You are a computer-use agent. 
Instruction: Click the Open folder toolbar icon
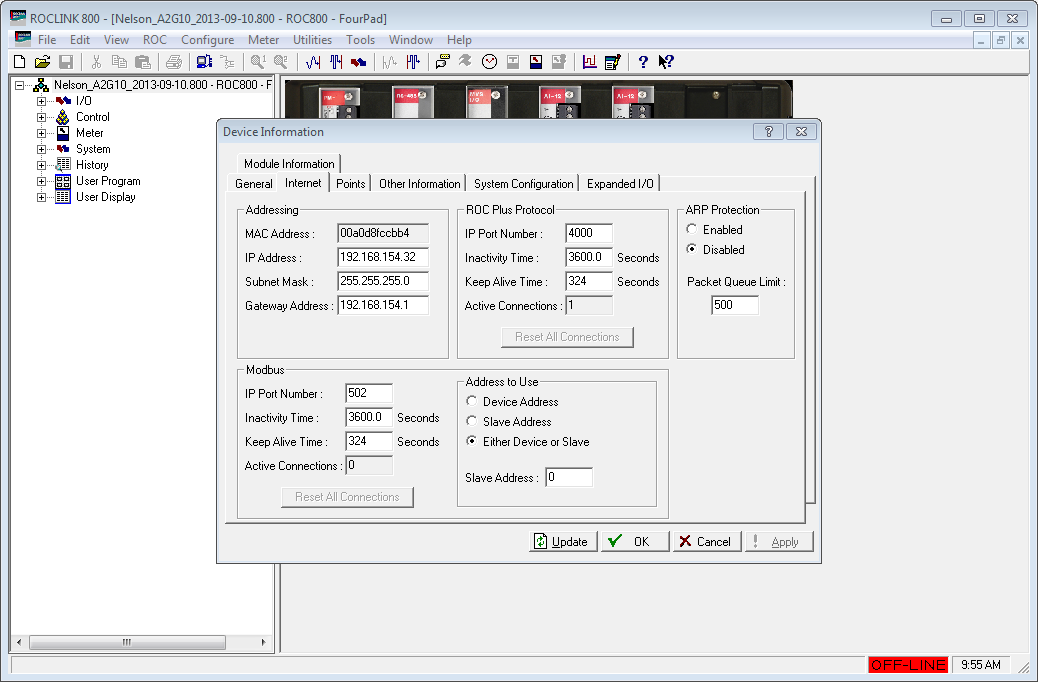point(42,62)
